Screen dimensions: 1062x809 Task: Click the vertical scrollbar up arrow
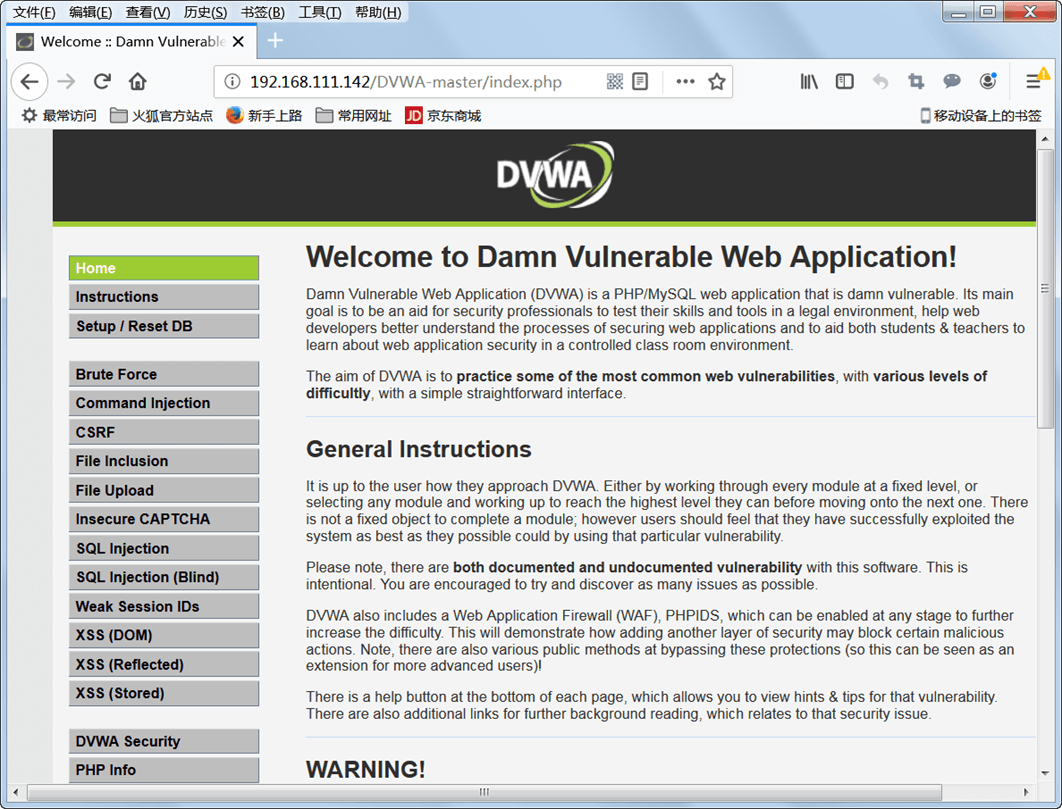[x=1045, y=139]
